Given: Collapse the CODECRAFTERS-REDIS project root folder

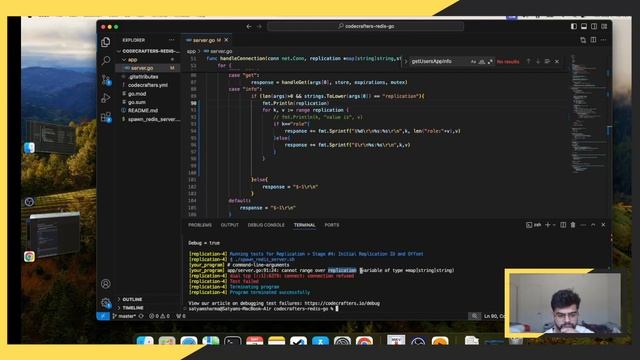Looking at the screenshot, I should (x=149, y=51).
